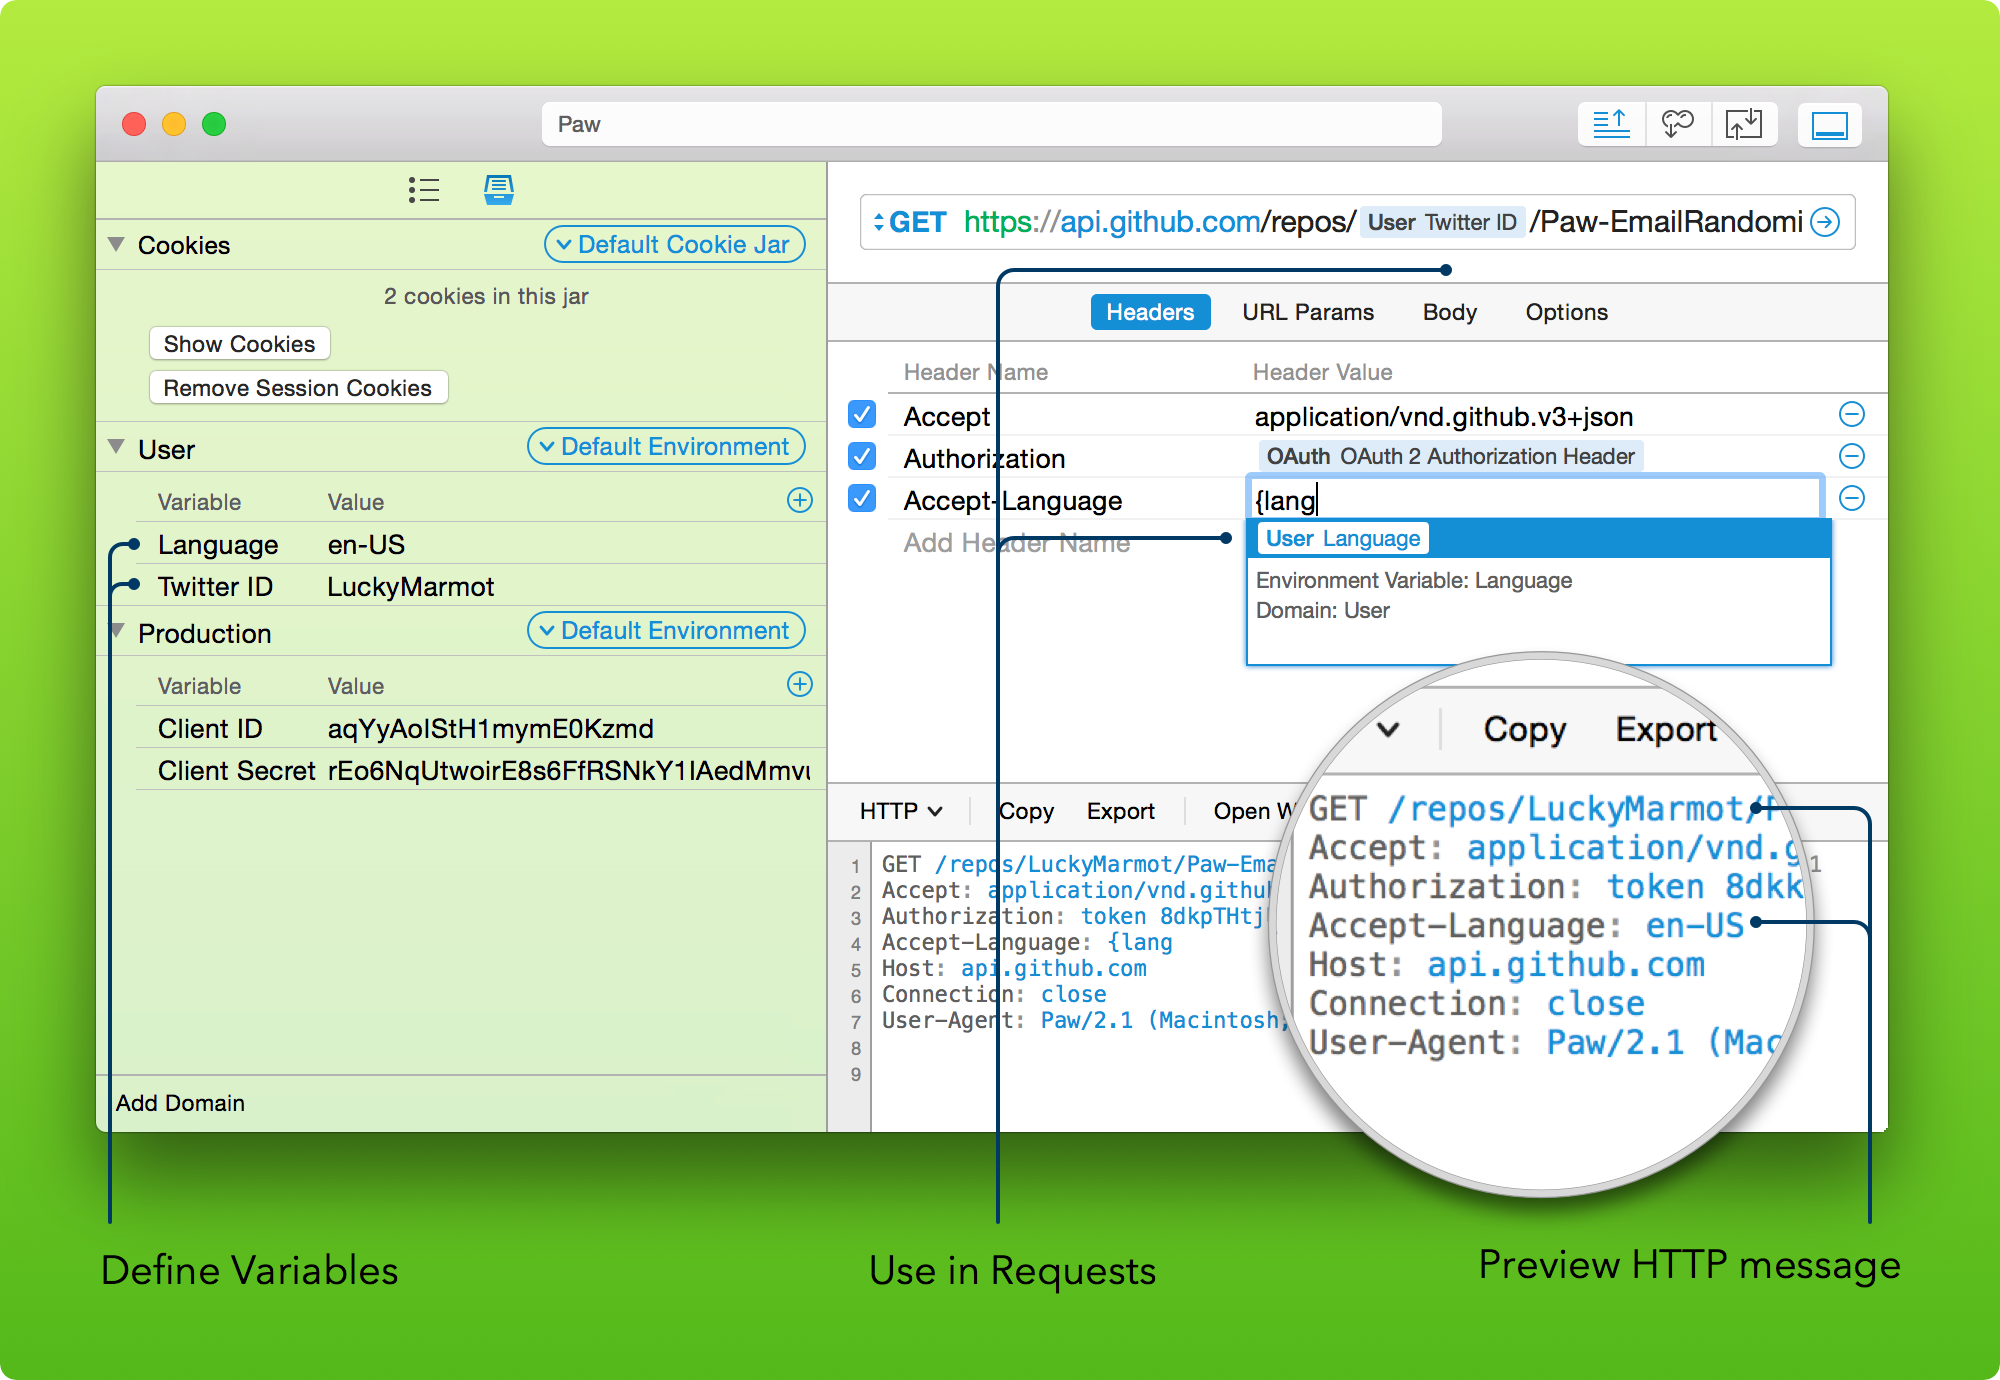Click the Paw title field

point(991,125)
